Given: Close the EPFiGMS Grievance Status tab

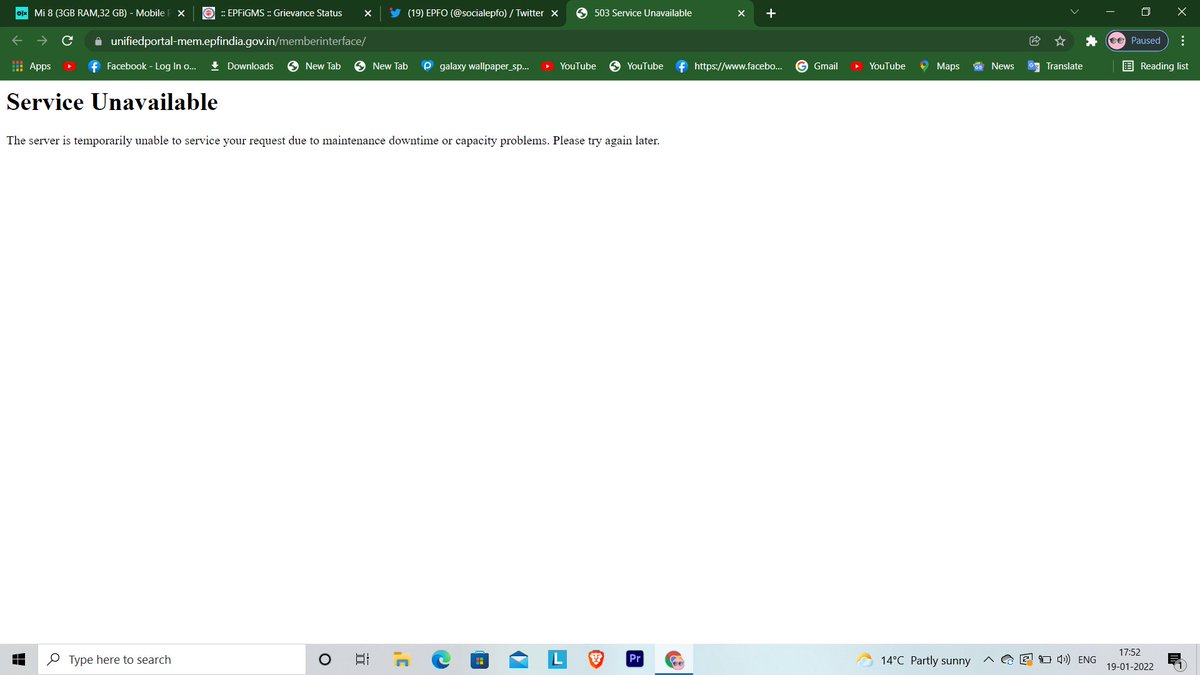Looking at the screenshot, I should click(367, 13).
